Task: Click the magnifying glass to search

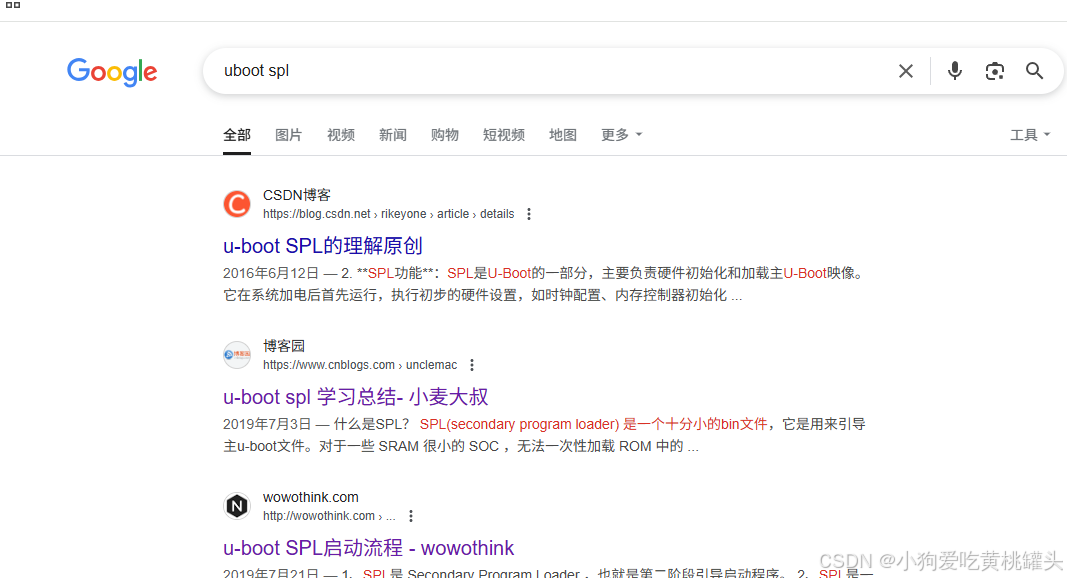Action: point(1034,70)
